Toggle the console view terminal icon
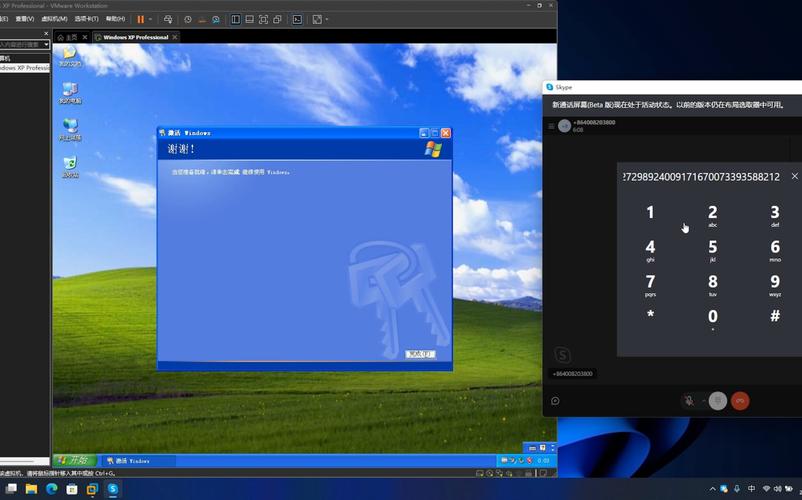The image size is (802, 500). click(x=297, y=19)
